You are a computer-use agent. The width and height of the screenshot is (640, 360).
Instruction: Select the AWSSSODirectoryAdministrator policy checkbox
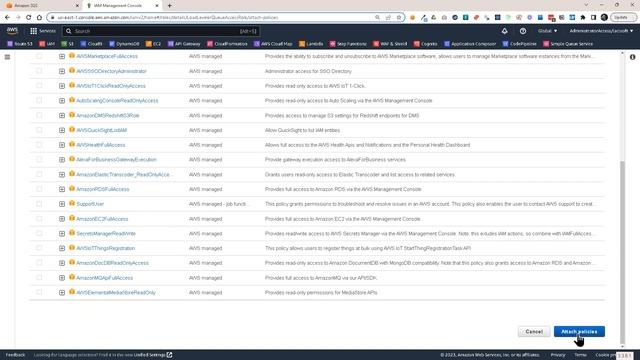click(39, 71)
